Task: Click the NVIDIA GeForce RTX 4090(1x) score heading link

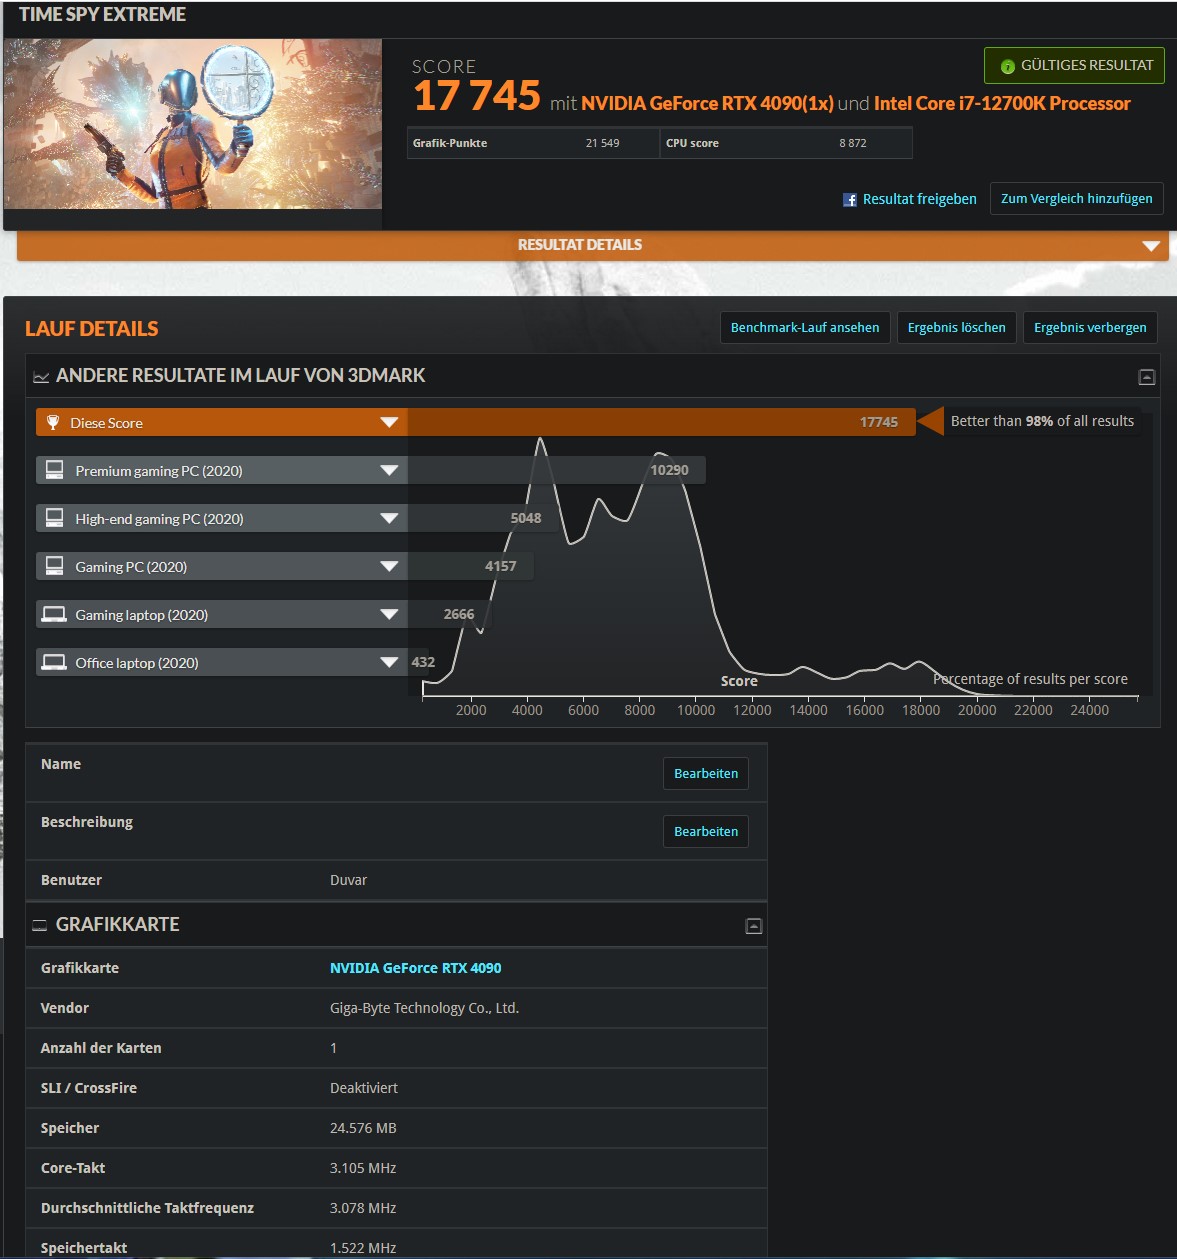Action: tap(707, 103)
